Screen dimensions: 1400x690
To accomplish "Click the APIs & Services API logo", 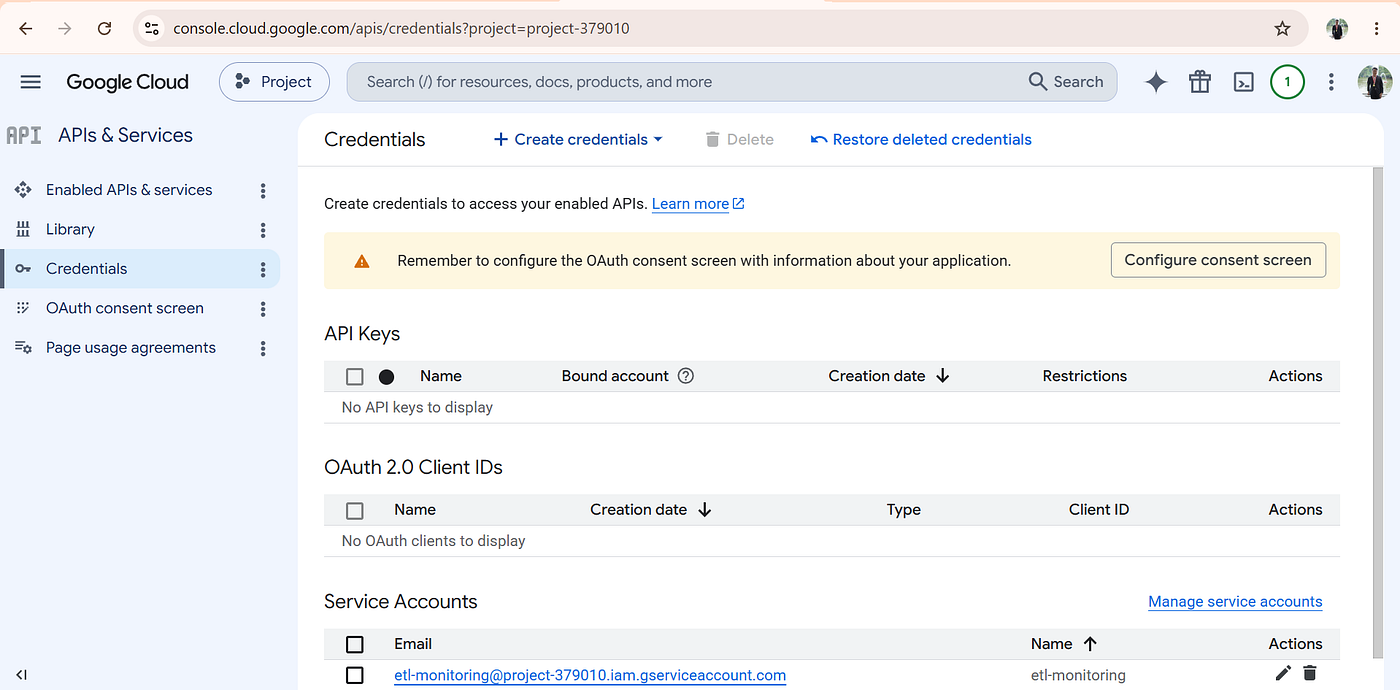I will (x=24, y=135).
